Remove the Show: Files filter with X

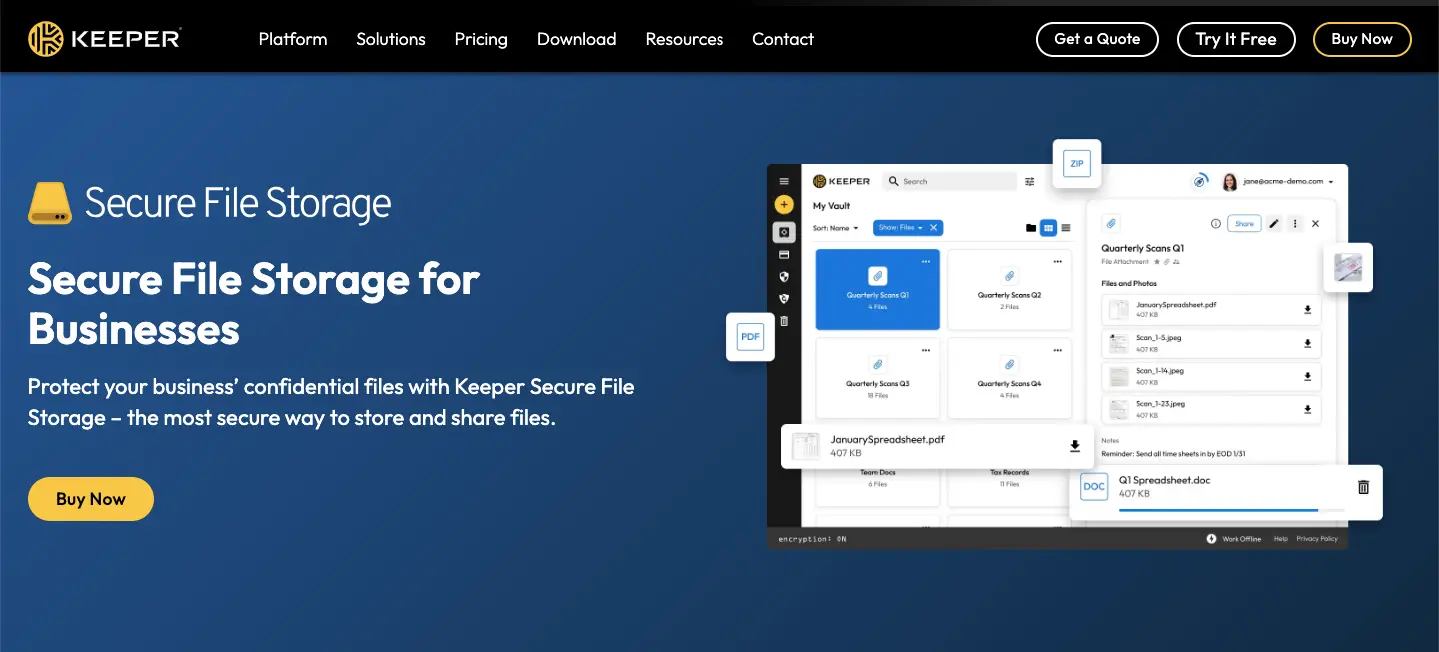[934, 228]
